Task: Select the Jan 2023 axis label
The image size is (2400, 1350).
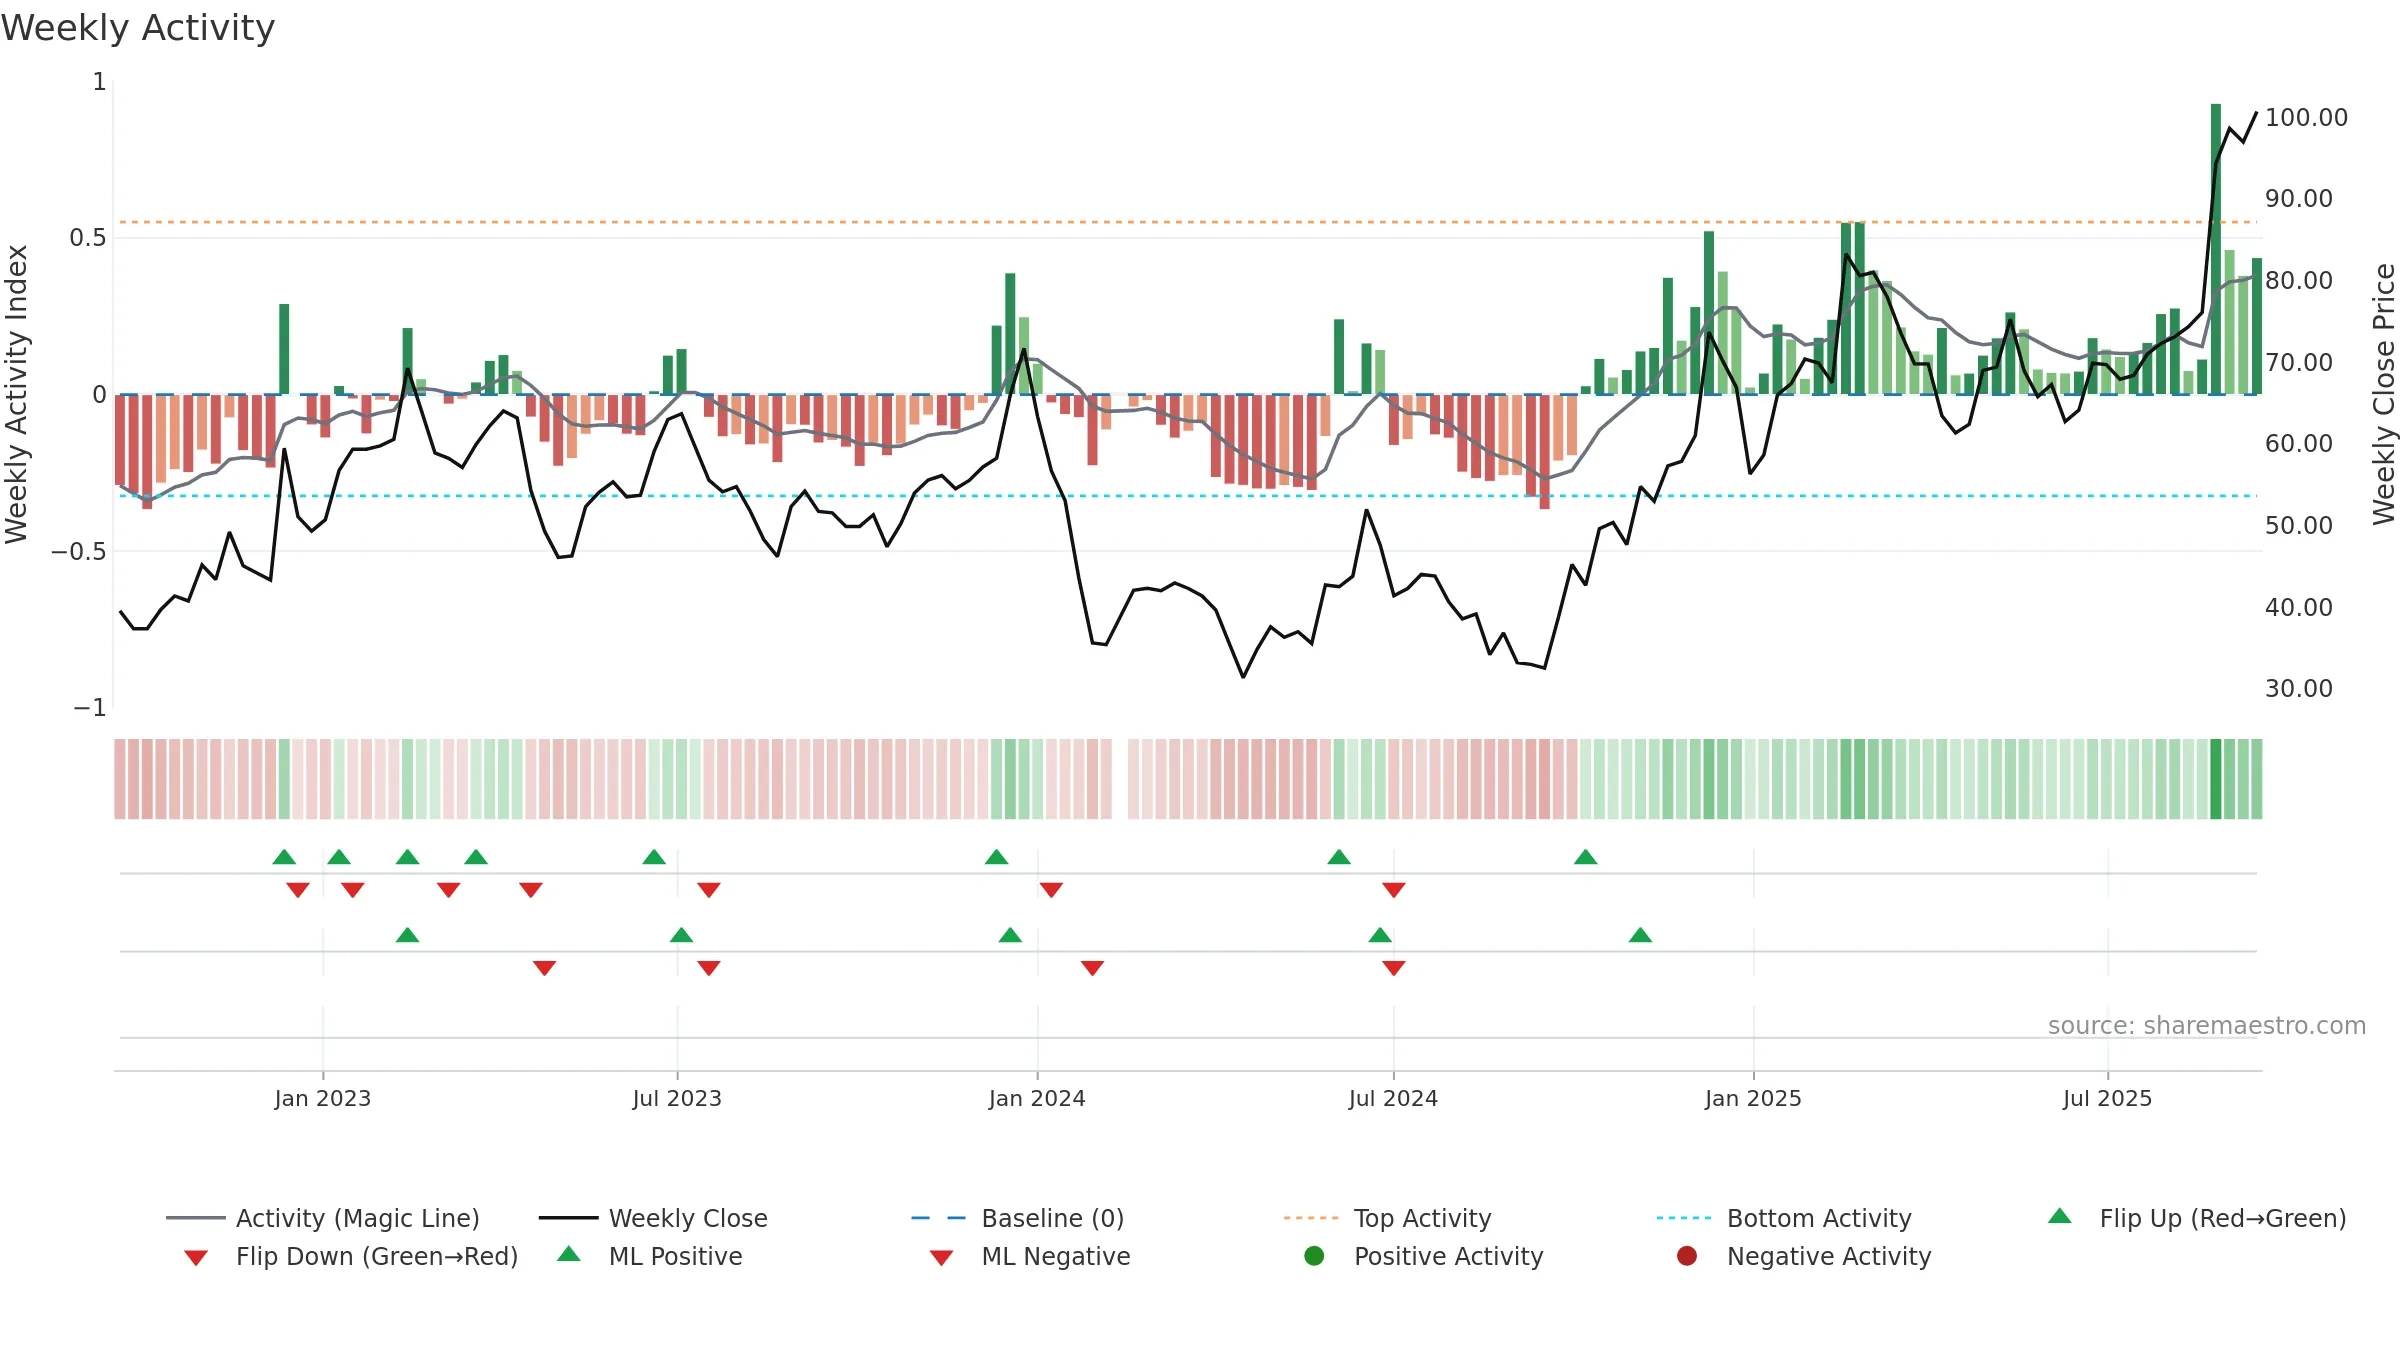Action: click(x=323, y=1098)
